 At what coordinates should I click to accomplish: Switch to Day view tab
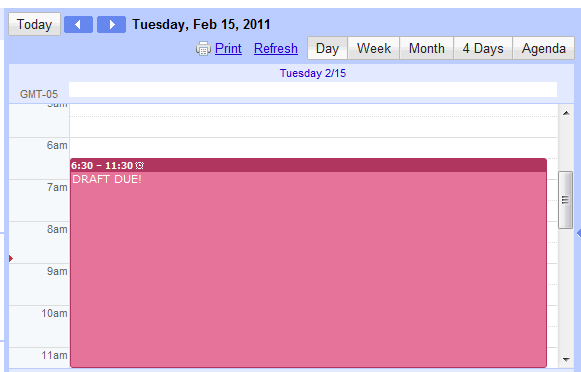click(327, 48)
